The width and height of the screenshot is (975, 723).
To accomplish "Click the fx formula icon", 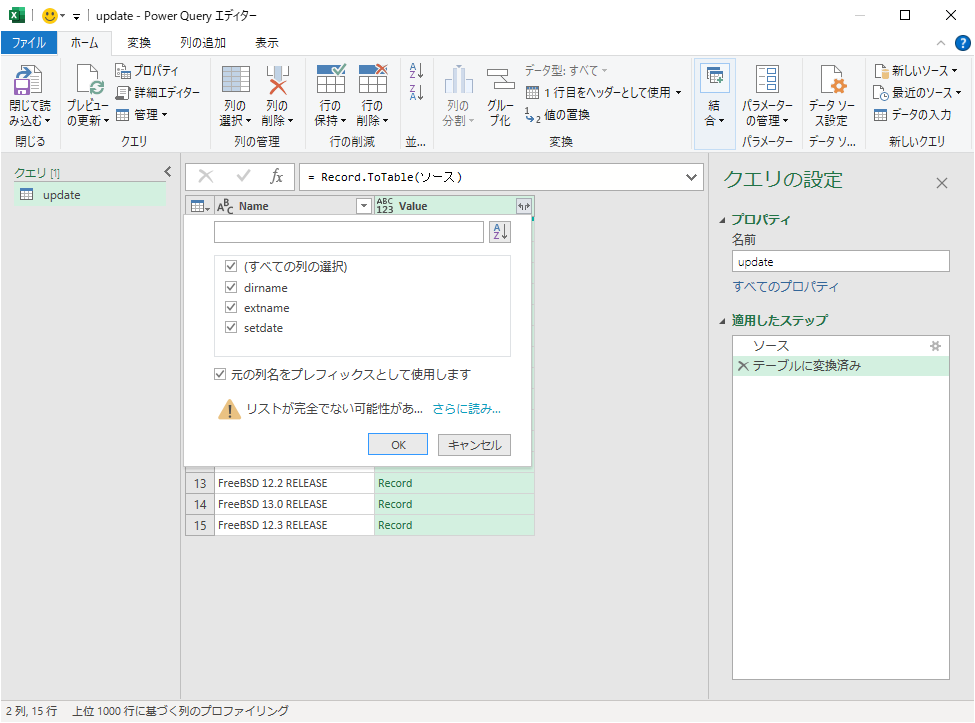I will (277, 177).
